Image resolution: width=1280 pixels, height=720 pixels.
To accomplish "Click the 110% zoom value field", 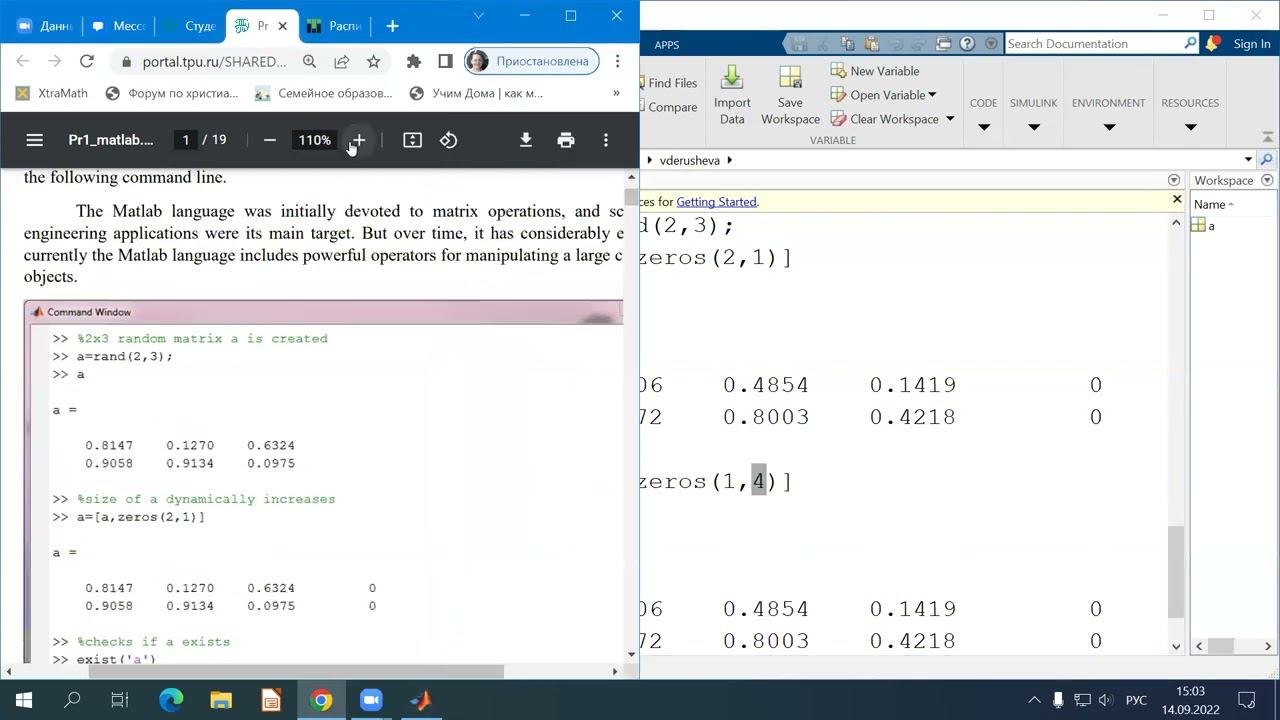I will coord(314,140).
